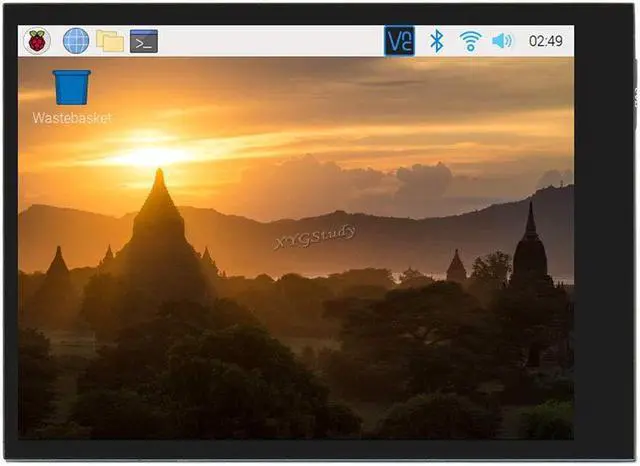Click the small temple on the far left
Screen dimensions: 640x466
pyautogui.click(x=58, y=265)
